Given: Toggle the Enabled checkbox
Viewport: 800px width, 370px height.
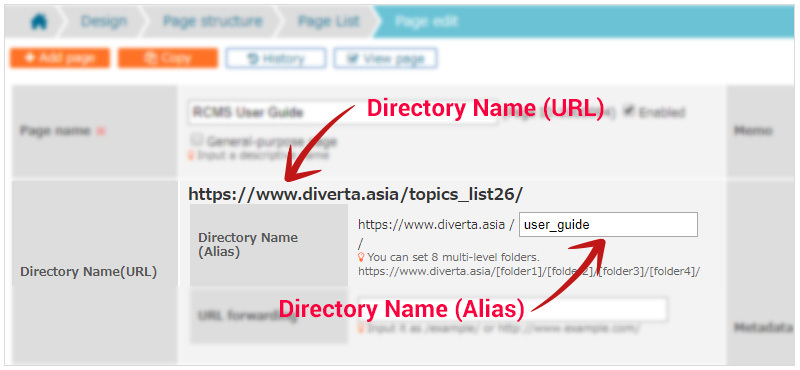Looking at the screenshot, I should (x=630, y=110).
